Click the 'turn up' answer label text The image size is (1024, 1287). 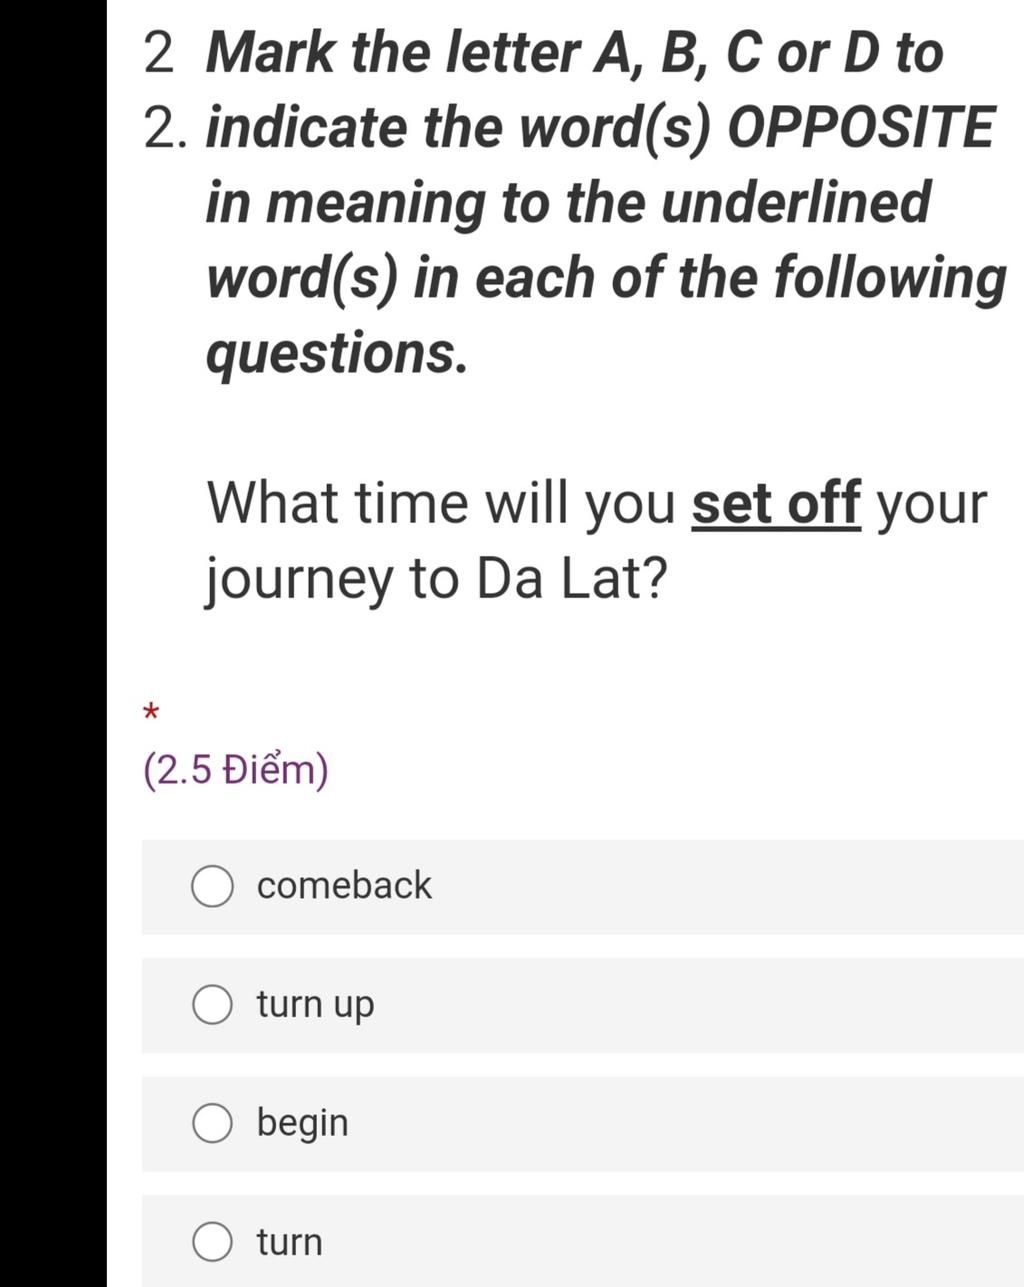click(x=315, y=1005)
